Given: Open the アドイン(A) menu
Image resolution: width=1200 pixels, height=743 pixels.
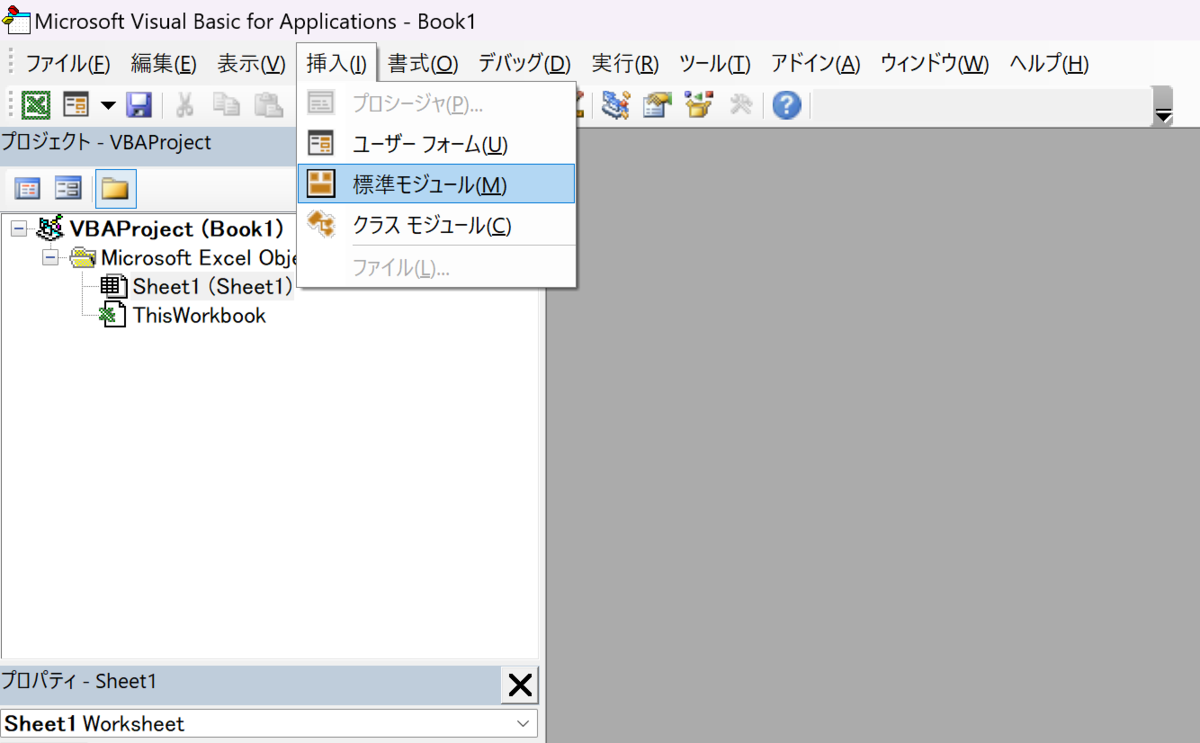Looking at the screenshot, I should point(815,64).
